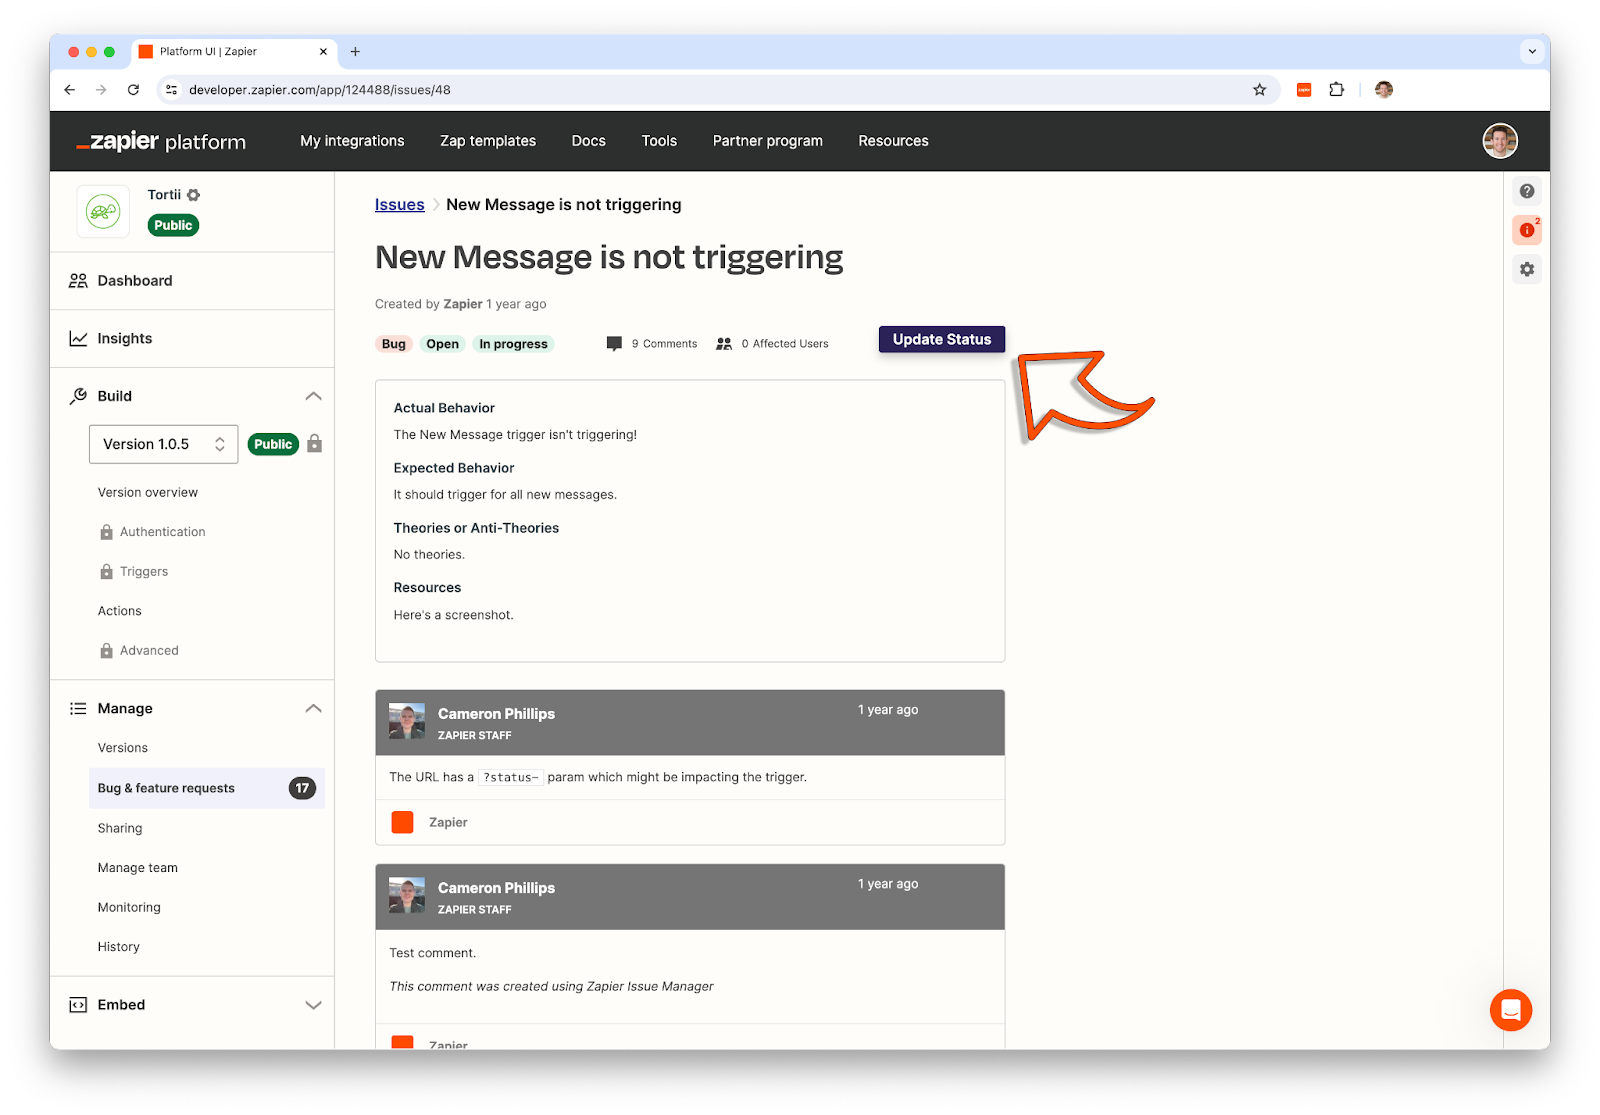Open Authentication in Build section
The height and width of the screenshot is (1115, 1600).
163,532
